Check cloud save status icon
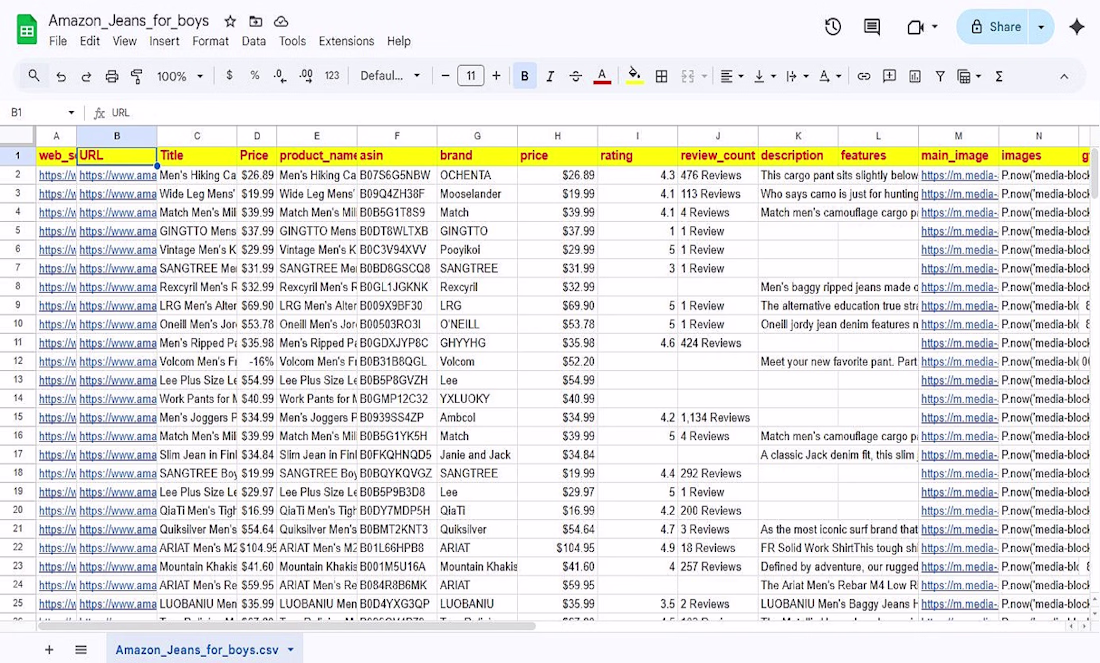The image size is (1100, 663). pyautogui.click(x=281, y=21)
